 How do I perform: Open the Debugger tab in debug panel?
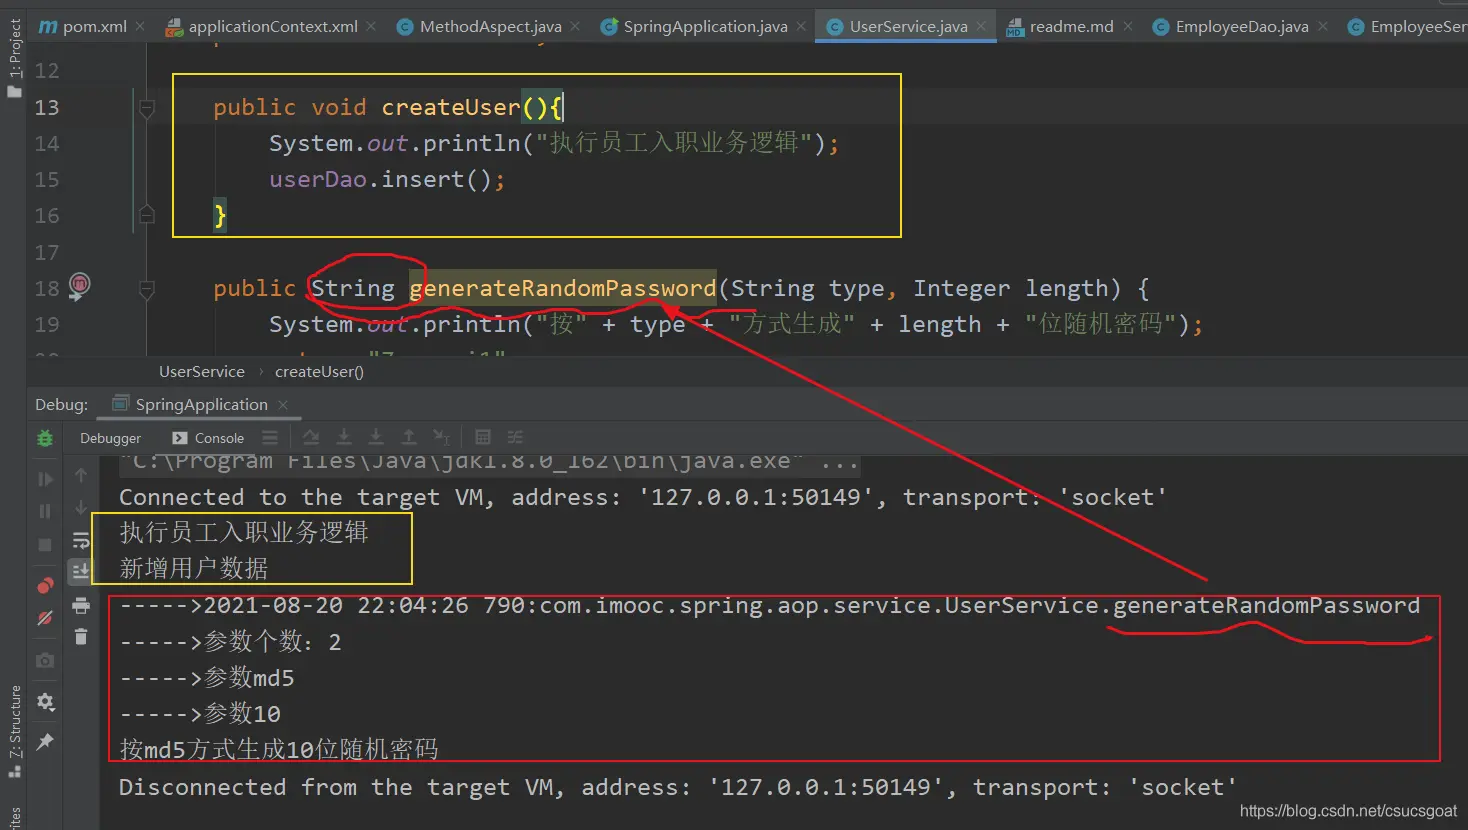coord(110,438)
